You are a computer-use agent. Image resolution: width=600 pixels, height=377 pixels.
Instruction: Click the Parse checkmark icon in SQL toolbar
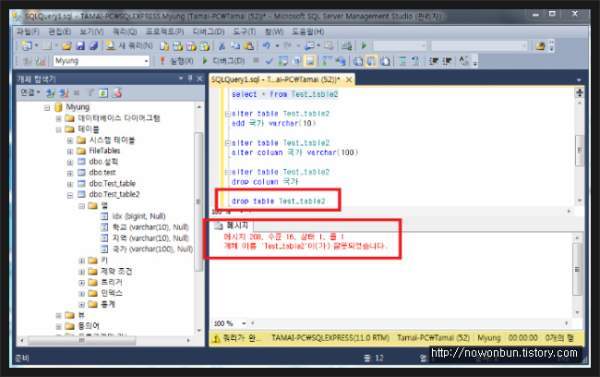[269, 61]
